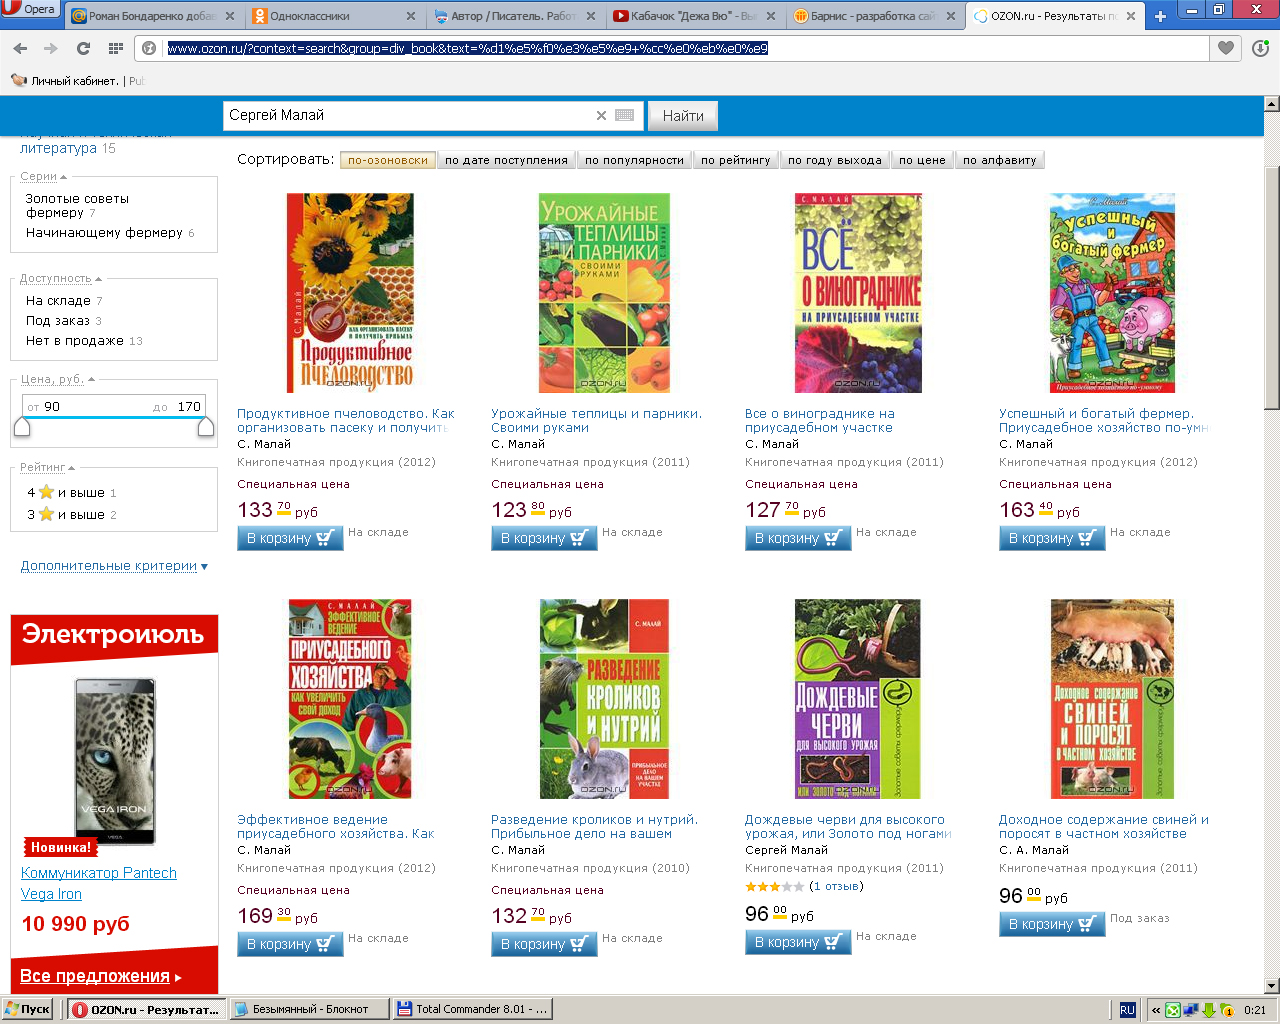The width and height of the screenshot is (1280, 1024).
Task: Bookmark page with heart icon
Action: pos(1226,48)
